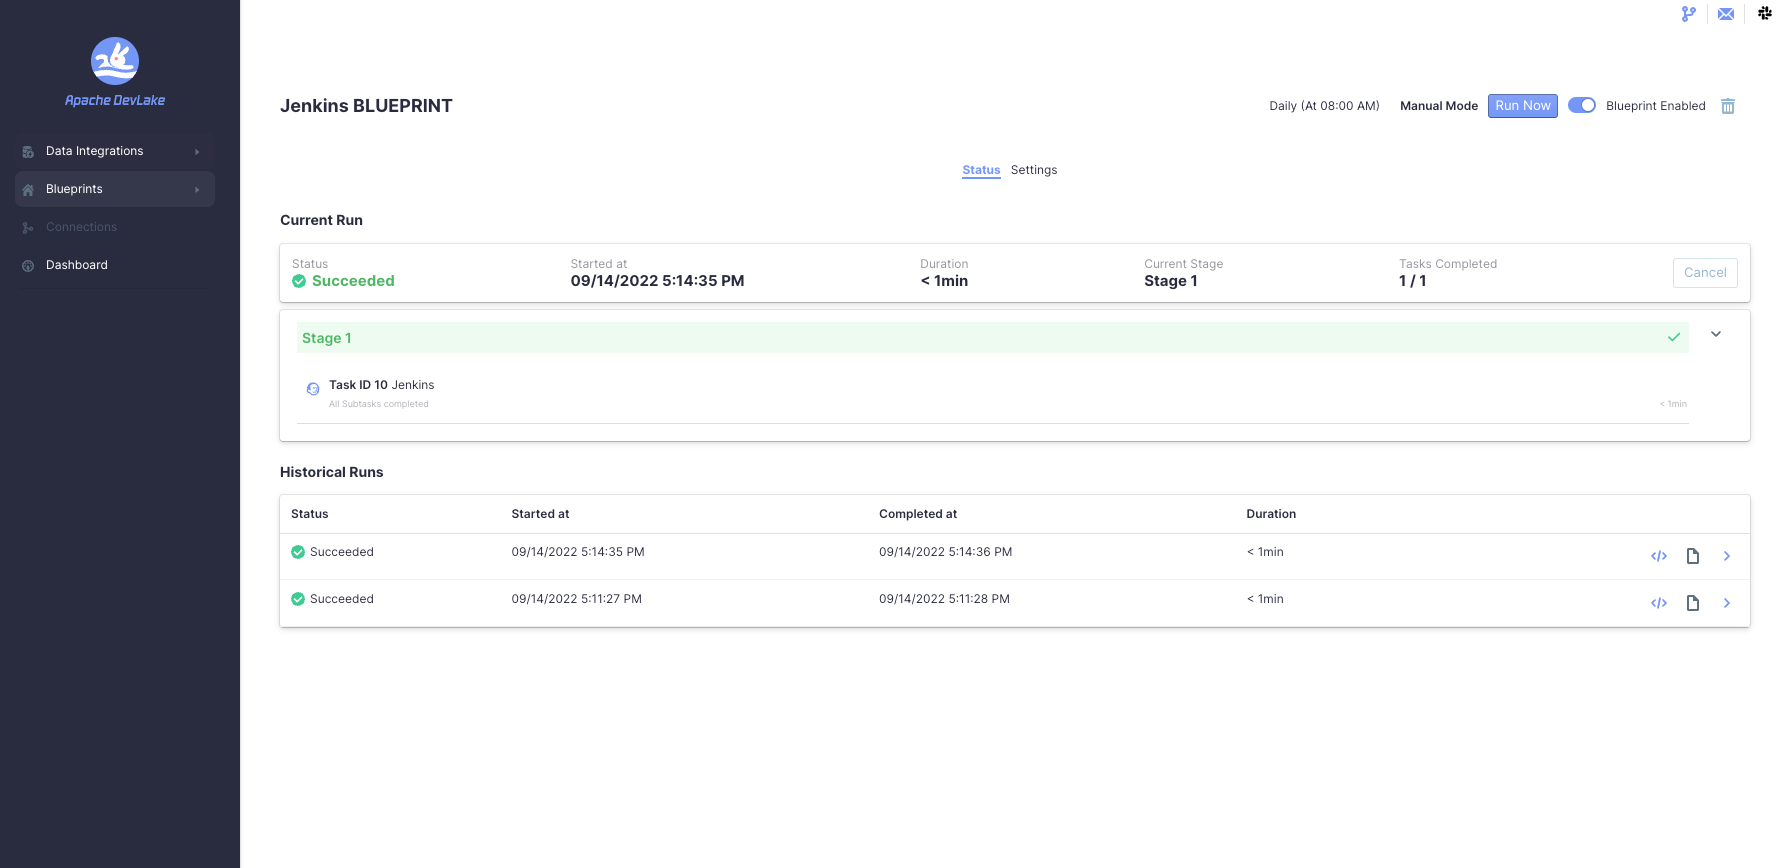Click the Historical Runs heading
This screenshot has width=1781, height=868.
(332, 472)
